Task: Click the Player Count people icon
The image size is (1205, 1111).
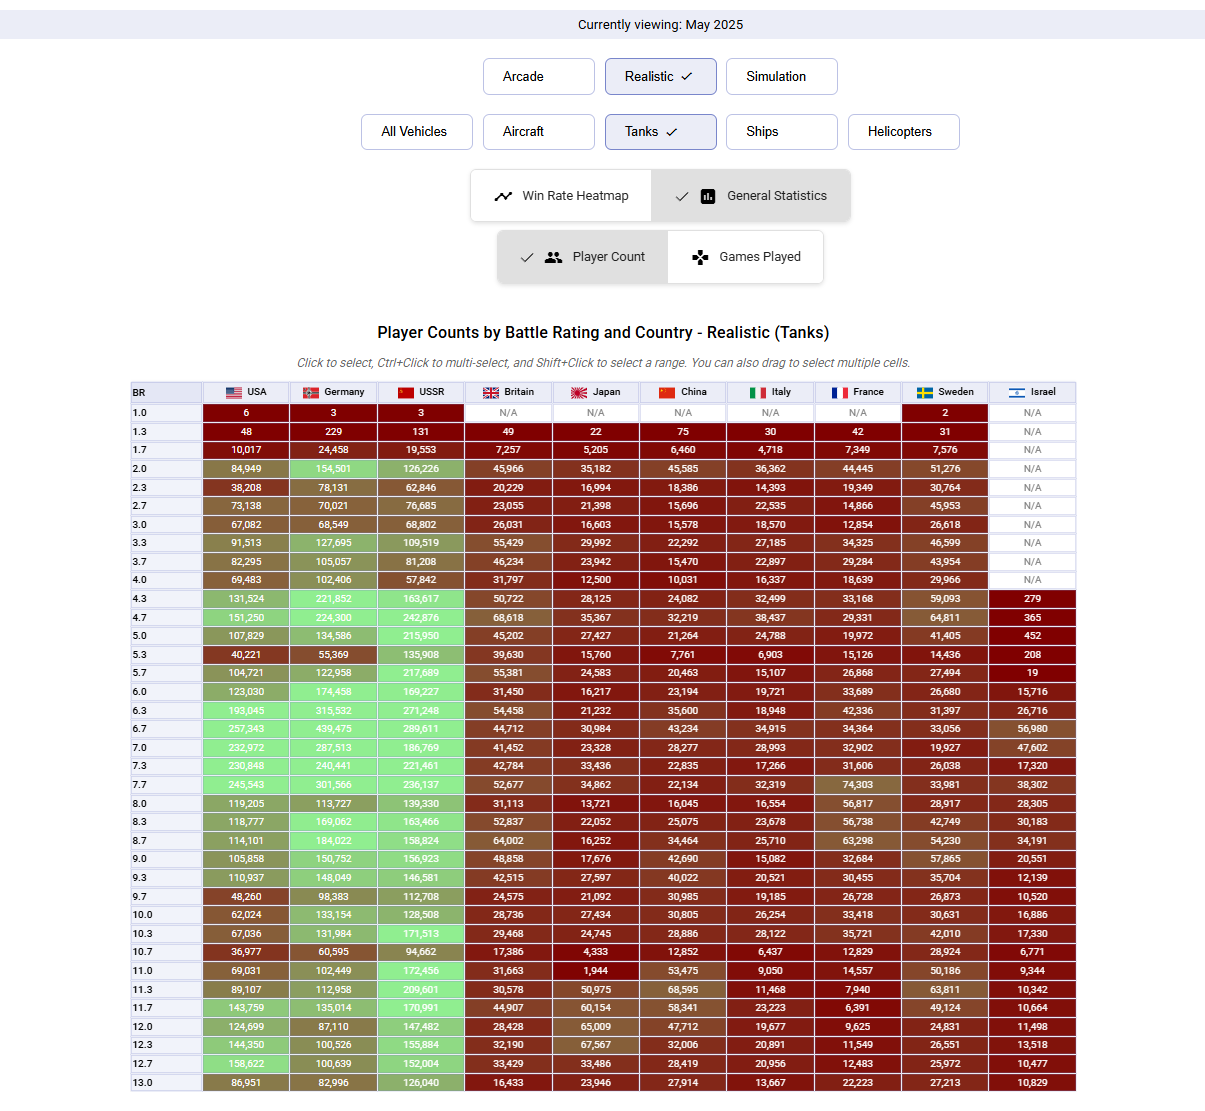Action: click(x=553, y=257)
